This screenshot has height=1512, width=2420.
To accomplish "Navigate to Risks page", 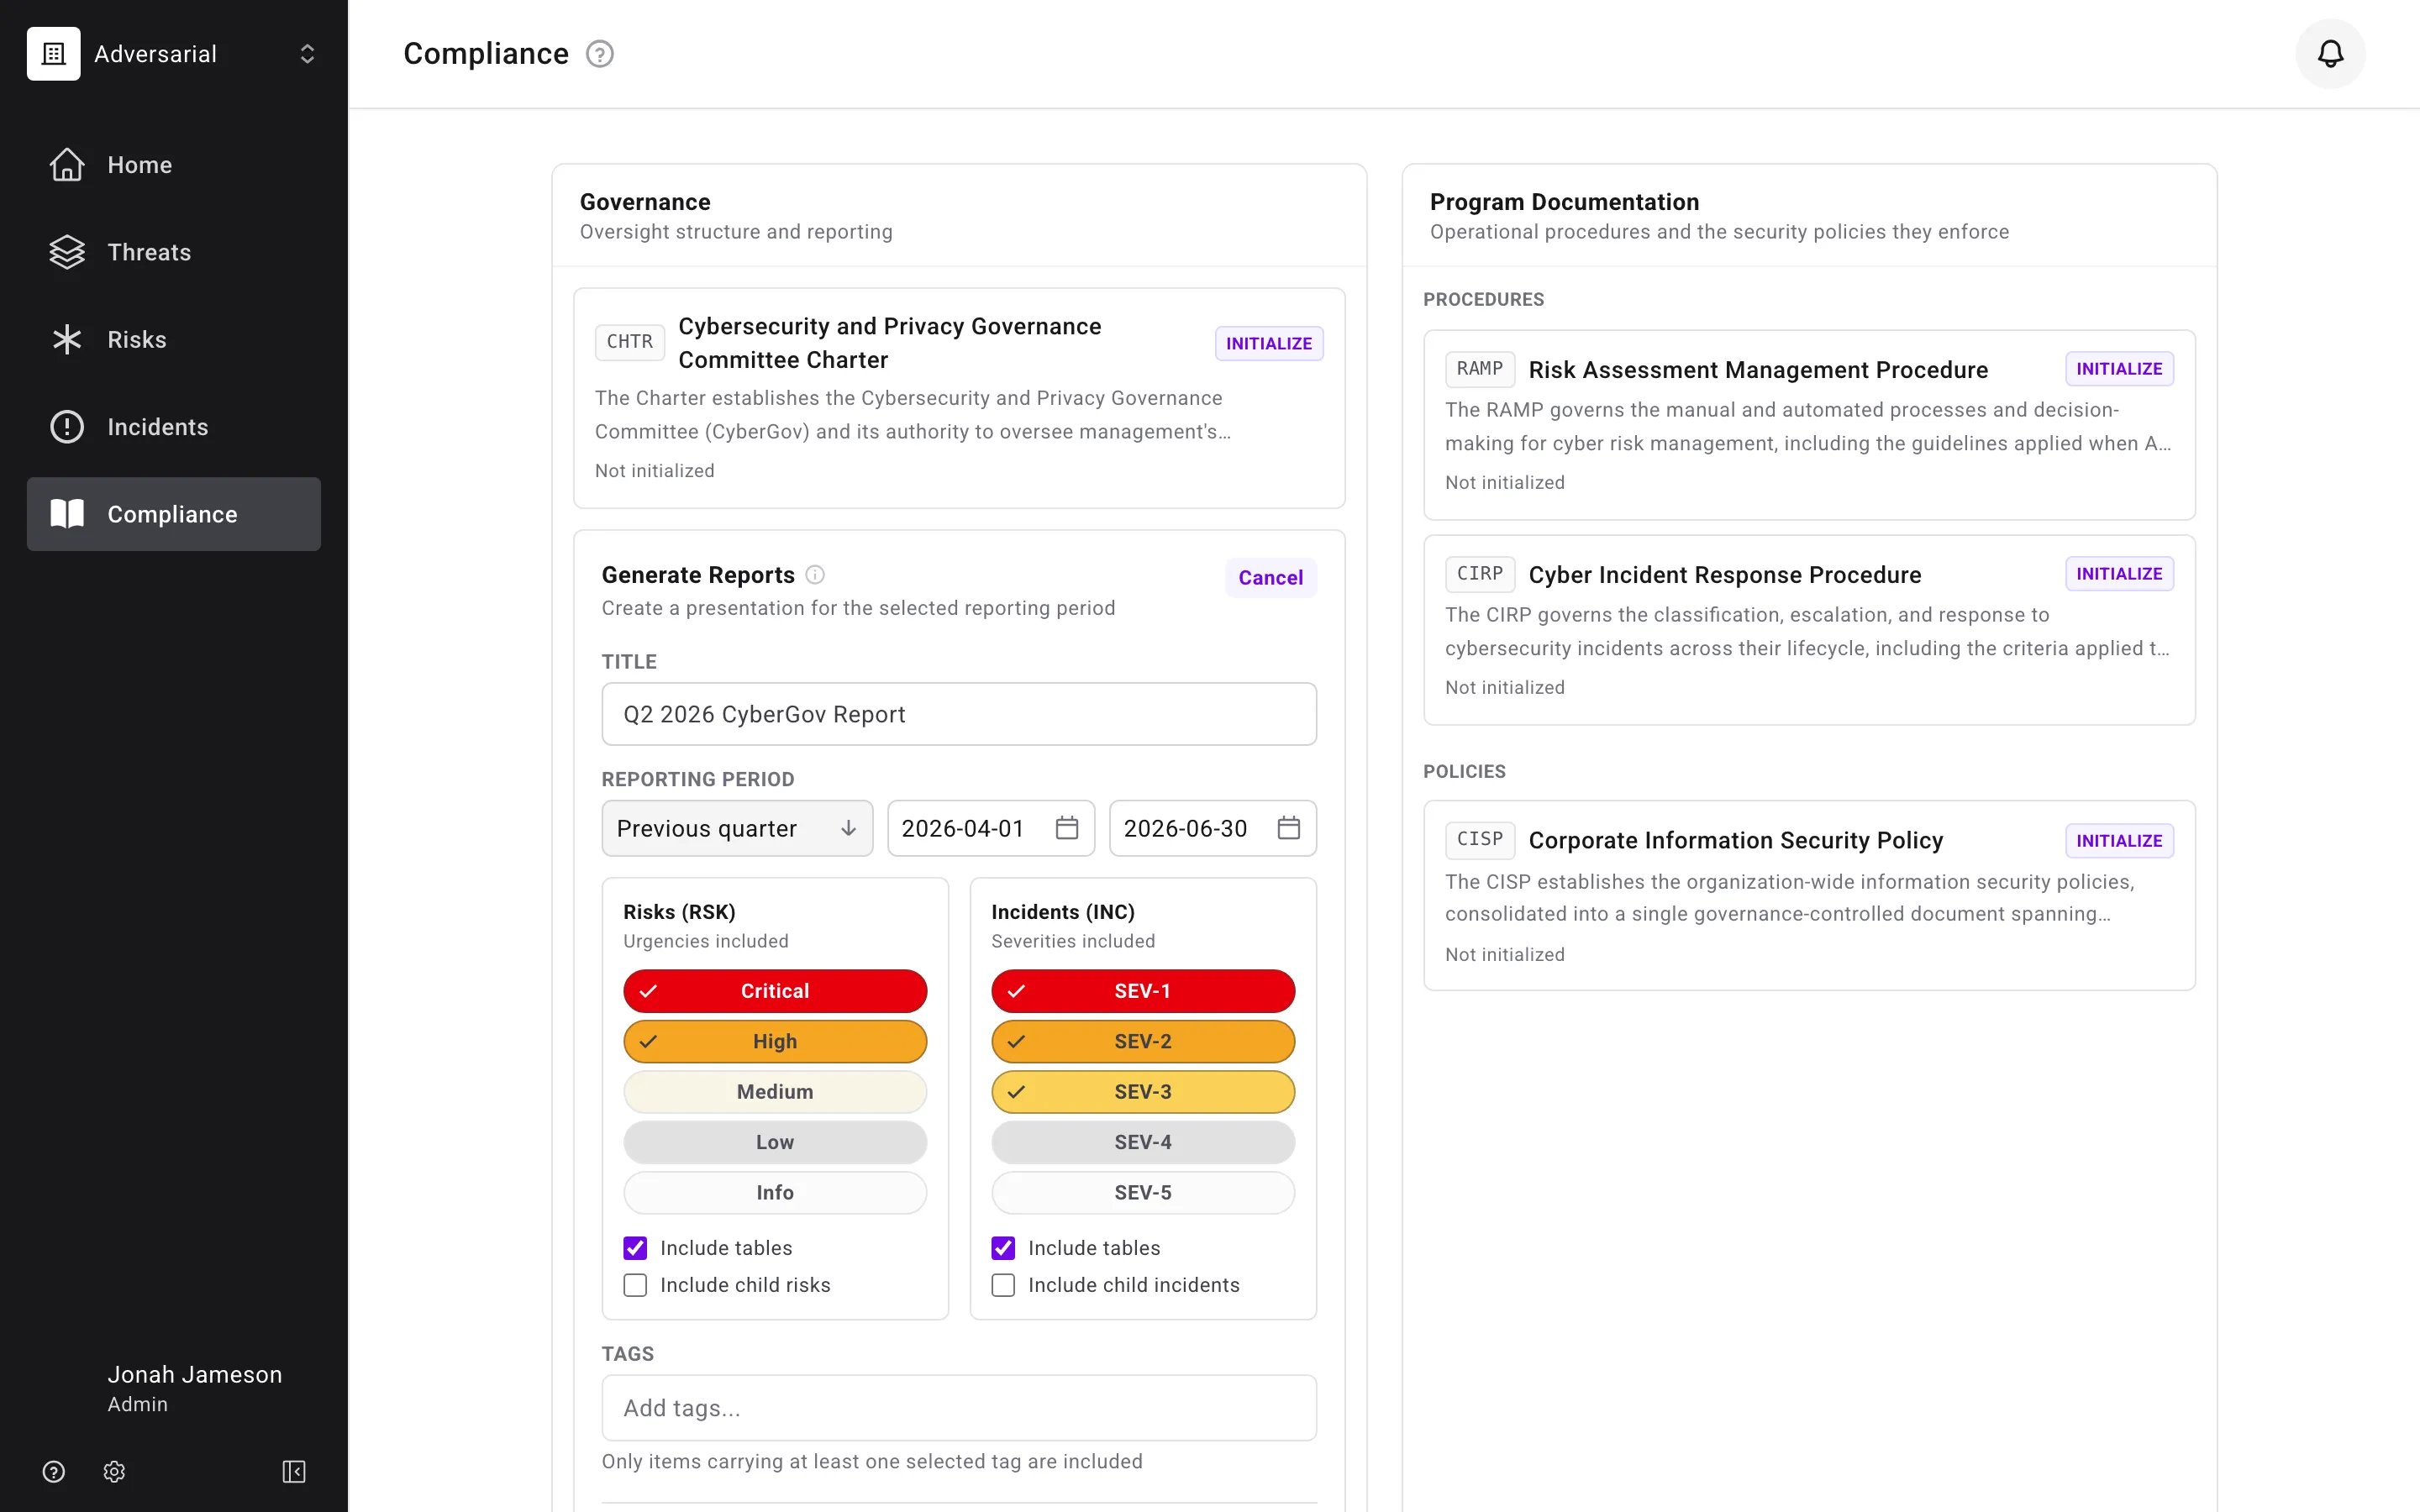I will [x=174, y=340].
